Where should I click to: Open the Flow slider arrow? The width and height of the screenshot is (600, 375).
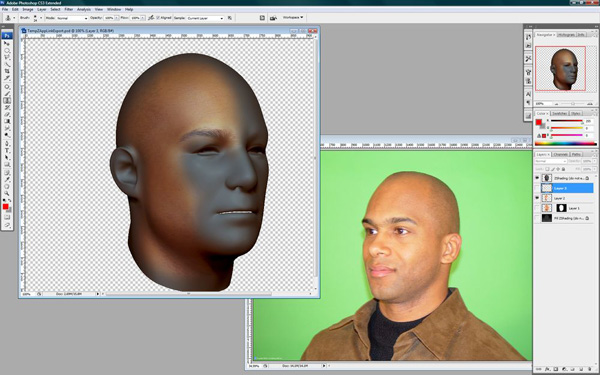pyautogui.click(x=143, y=18)
